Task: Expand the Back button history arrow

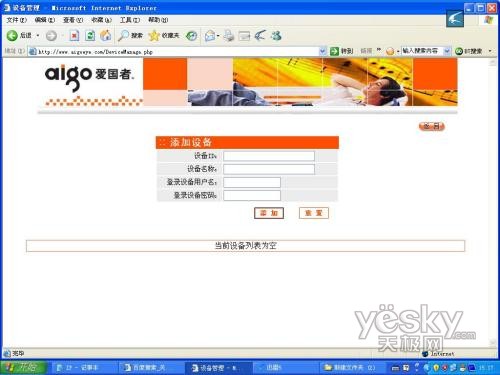Action: pyautogui.click(x=38, y=35)
